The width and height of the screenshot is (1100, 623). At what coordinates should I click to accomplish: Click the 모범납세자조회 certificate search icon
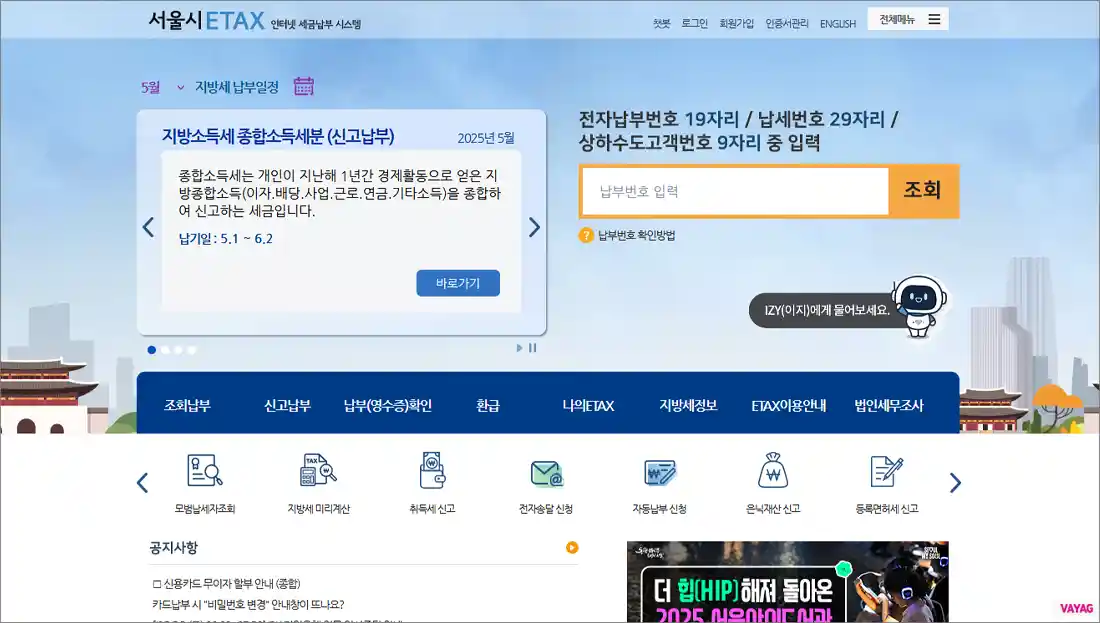click(205, 470)
